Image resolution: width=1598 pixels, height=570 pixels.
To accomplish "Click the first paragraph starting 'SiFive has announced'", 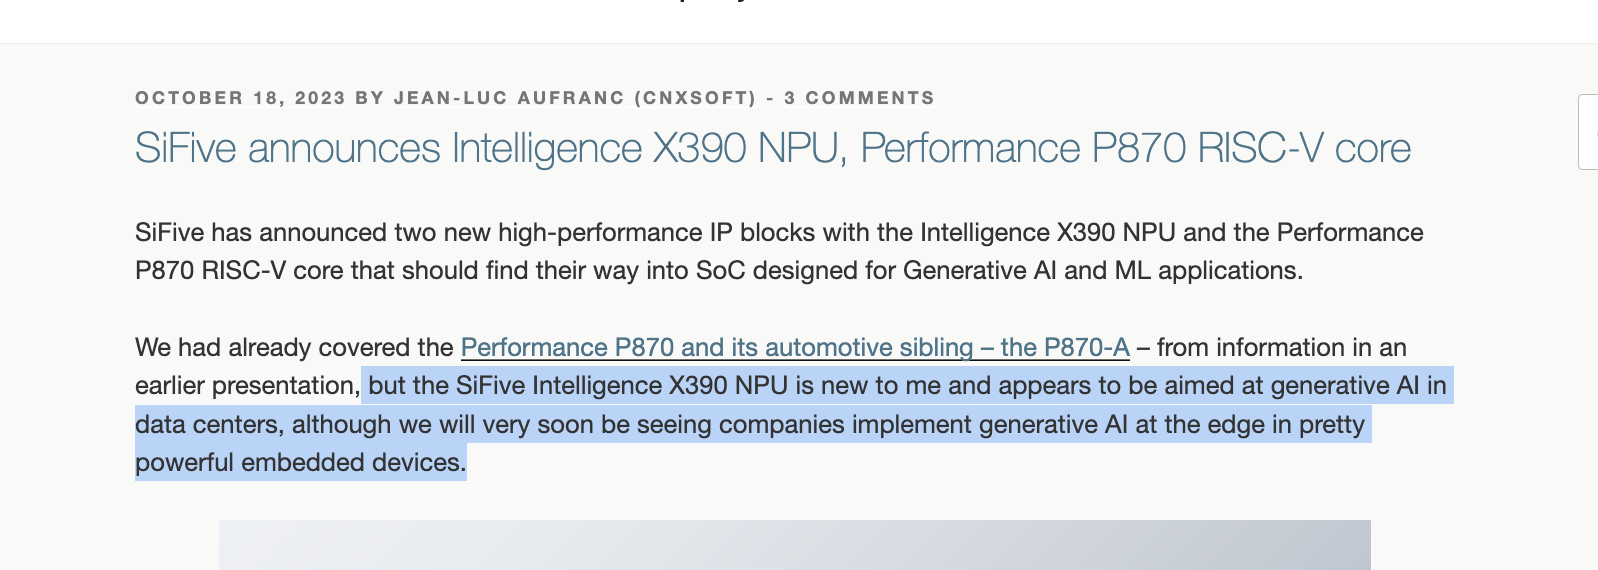I will [779, 251].
